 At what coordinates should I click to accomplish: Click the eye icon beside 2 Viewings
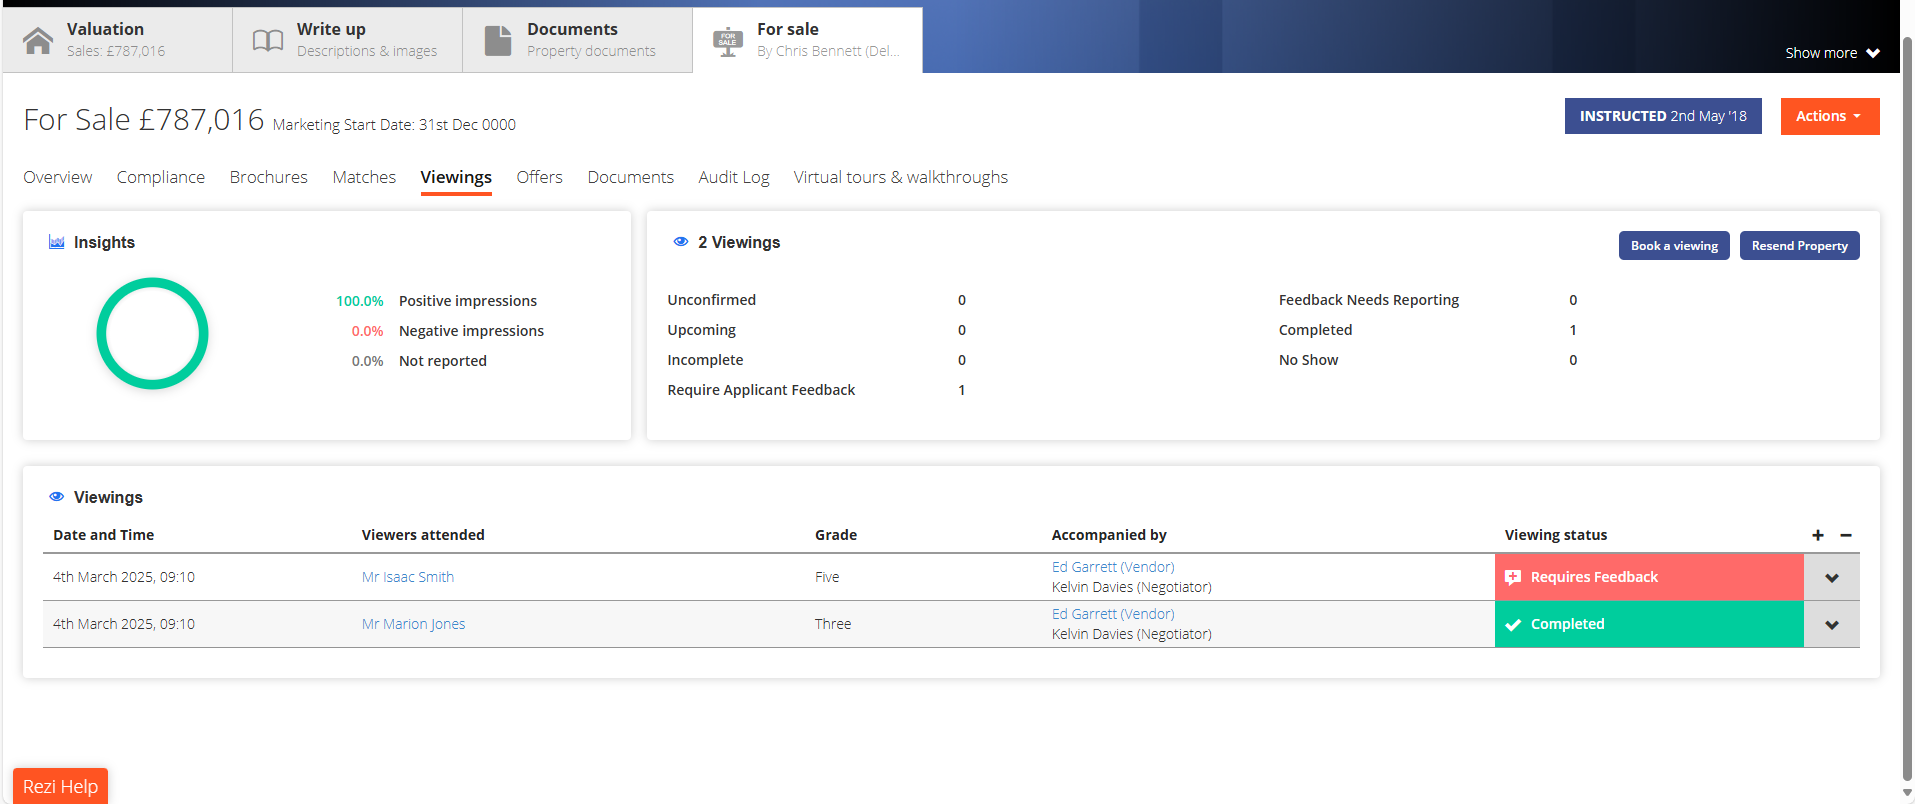pyautogui.click(x=681, y=242)
